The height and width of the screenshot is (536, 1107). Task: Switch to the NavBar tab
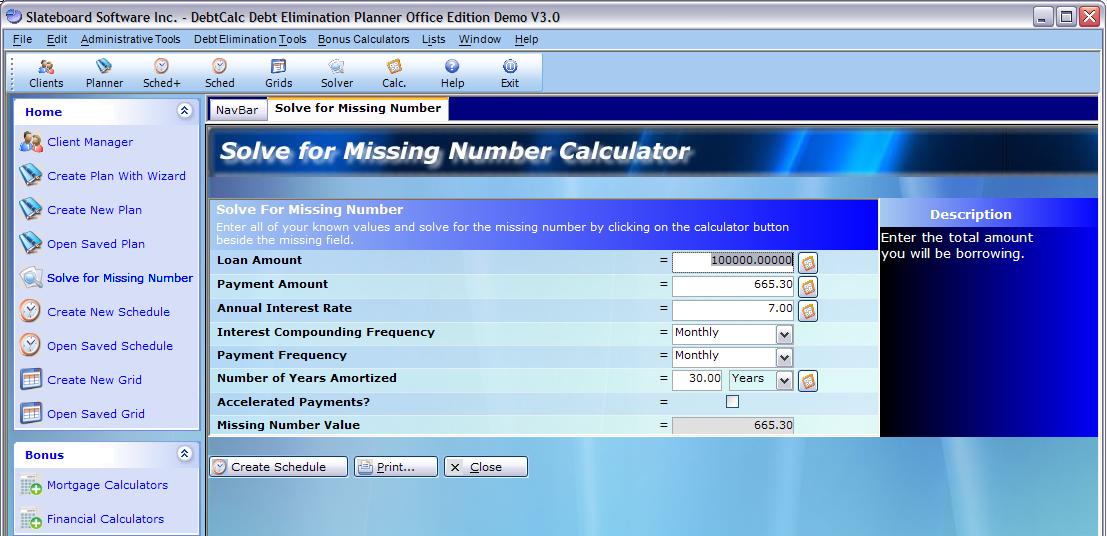(236, 110)
